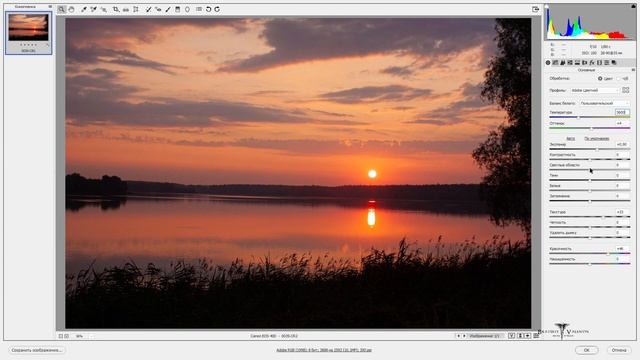Screen dimensions: 640x360
Task: Zoom out with the minus button
Action: [60, 336]
